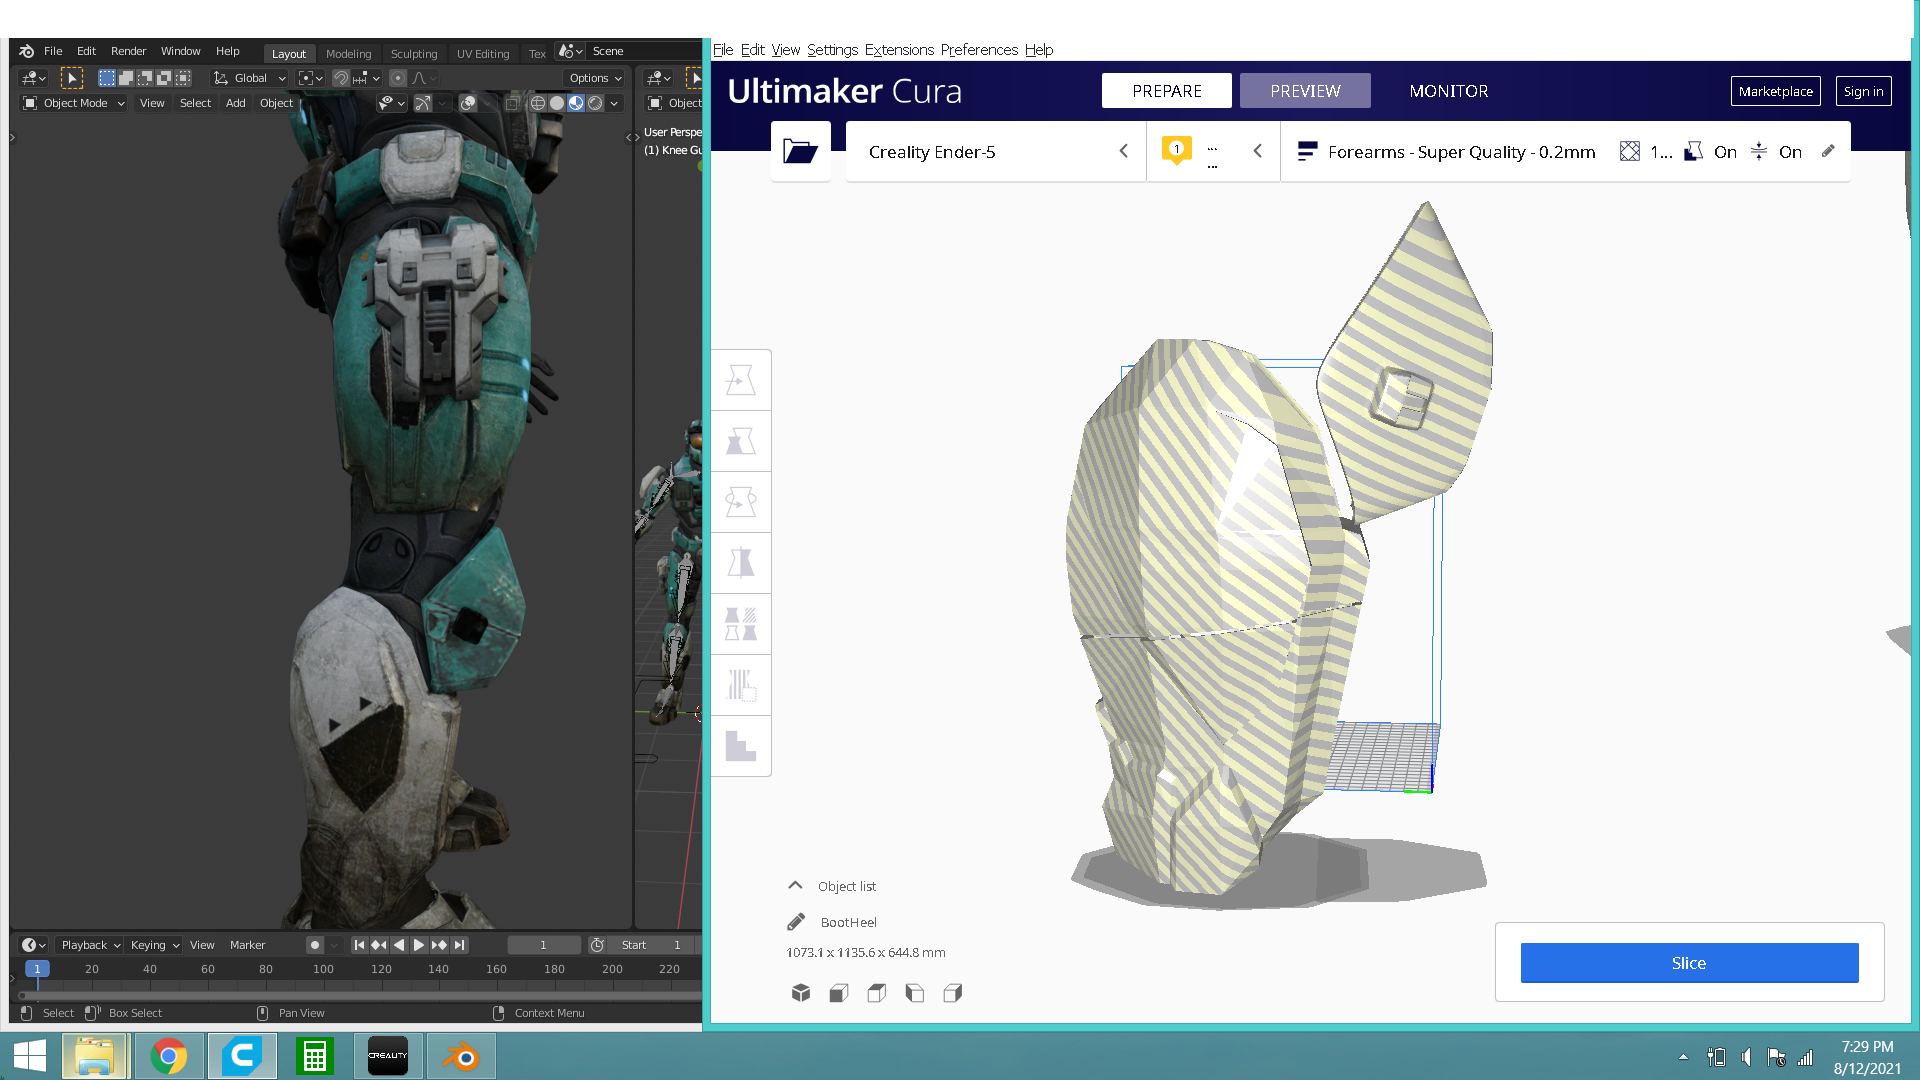
Task: Expand the Creality Ender-5 printer selector in Cura
Action: pos(996,151)
